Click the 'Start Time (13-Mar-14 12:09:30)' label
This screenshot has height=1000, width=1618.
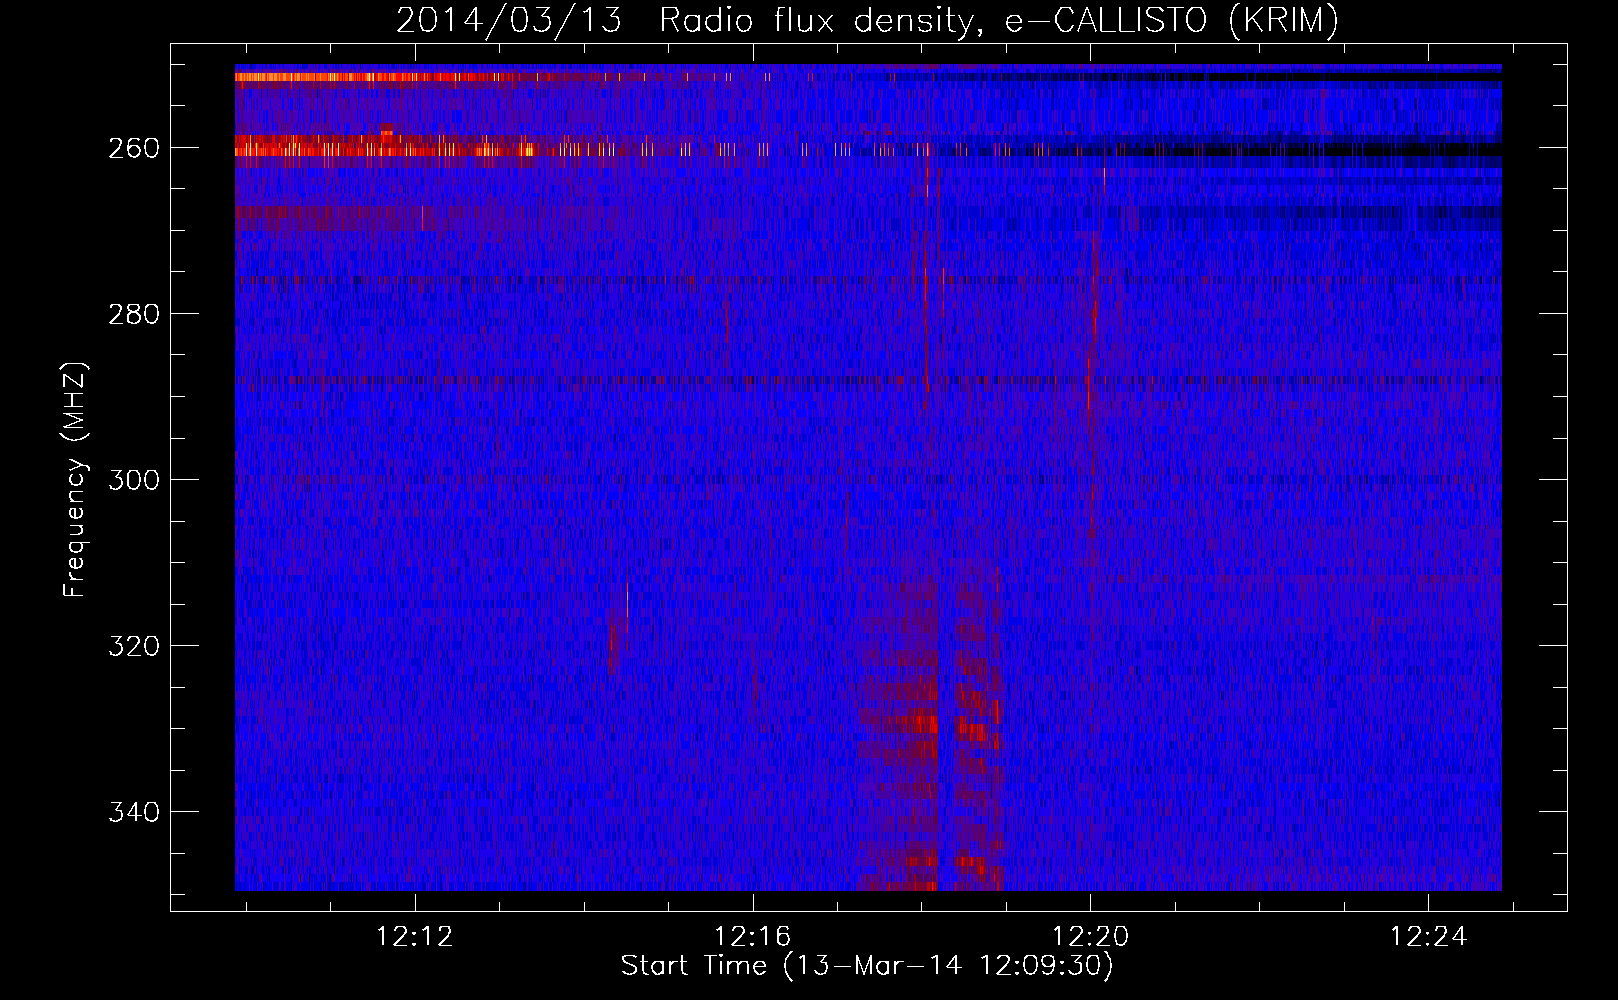pos(867,966)
